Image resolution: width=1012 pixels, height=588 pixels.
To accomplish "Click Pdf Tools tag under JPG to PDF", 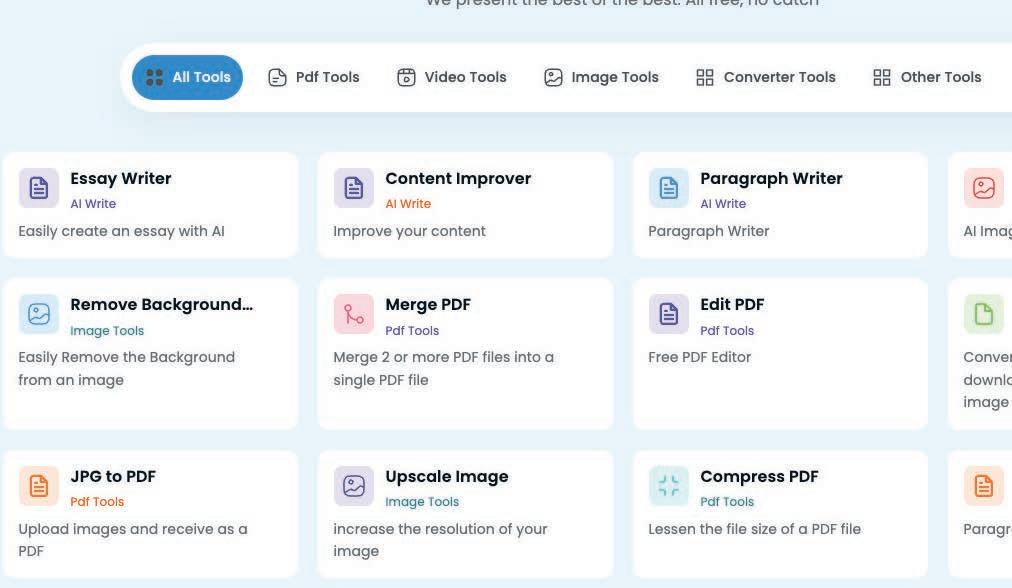I will [x=97, y=502].
